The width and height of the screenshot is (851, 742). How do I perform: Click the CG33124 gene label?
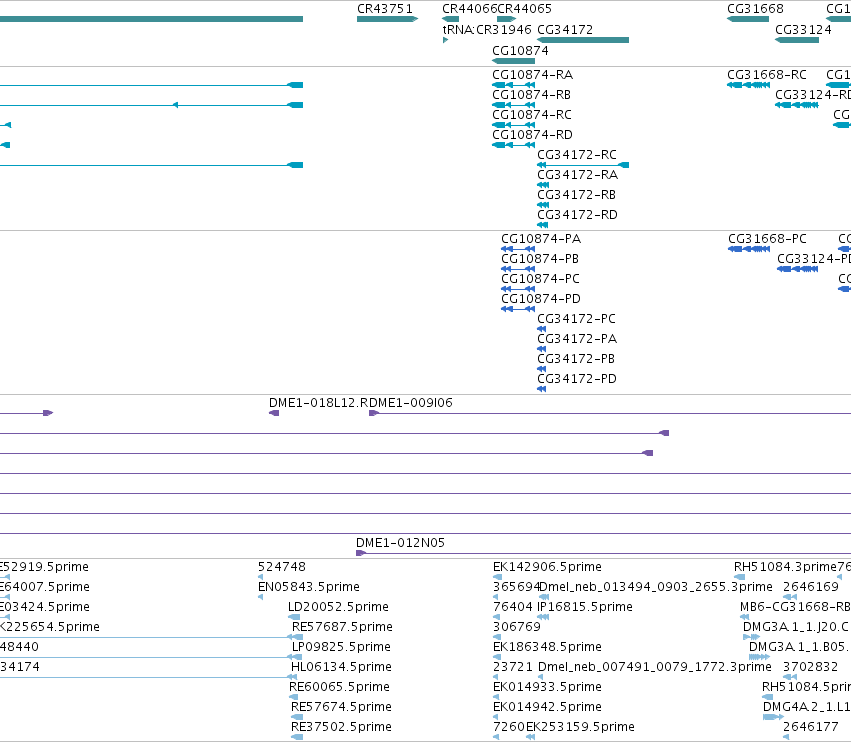[x=803, y=30]
